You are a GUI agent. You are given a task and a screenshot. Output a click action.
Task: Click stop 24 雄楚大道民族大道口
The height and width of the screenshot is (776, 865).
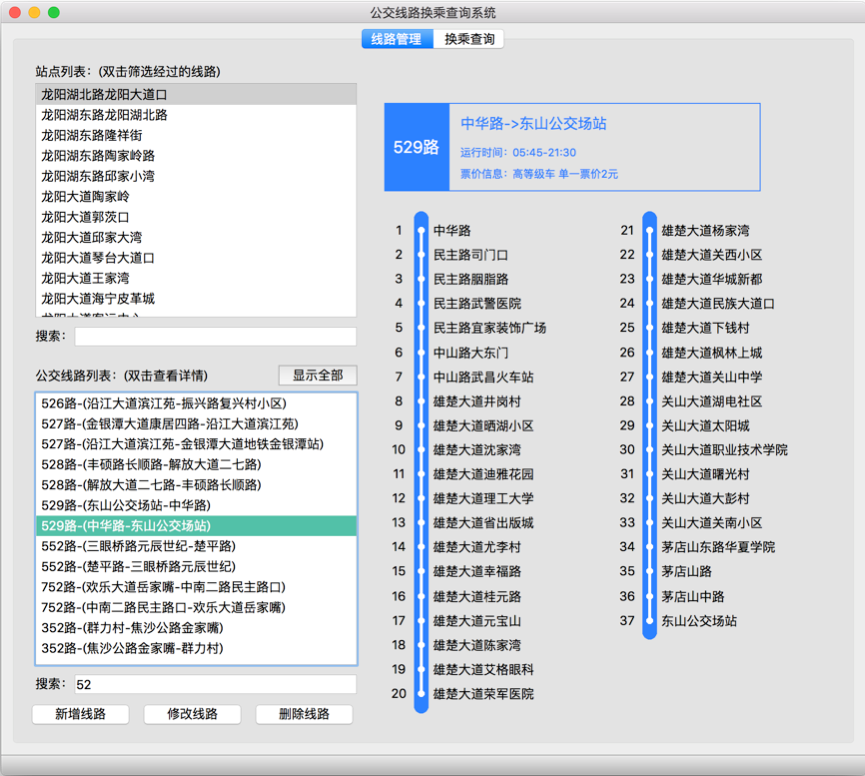tap(718, 303)
